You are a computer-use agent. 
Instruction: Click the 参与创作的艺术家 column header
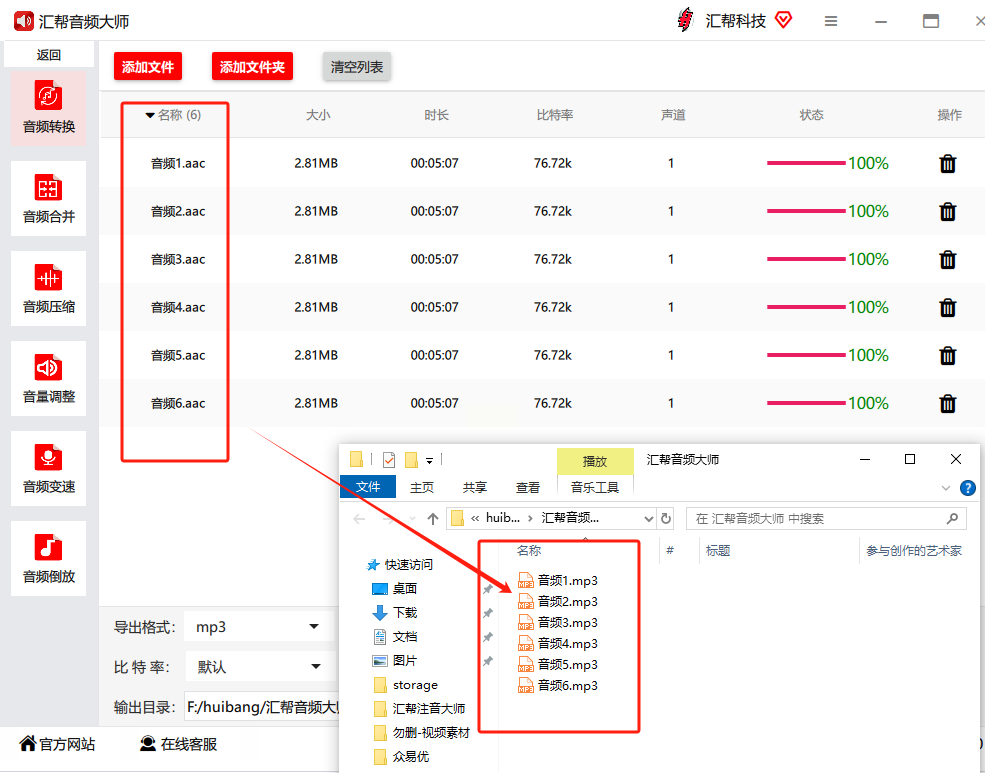point(913,551)
